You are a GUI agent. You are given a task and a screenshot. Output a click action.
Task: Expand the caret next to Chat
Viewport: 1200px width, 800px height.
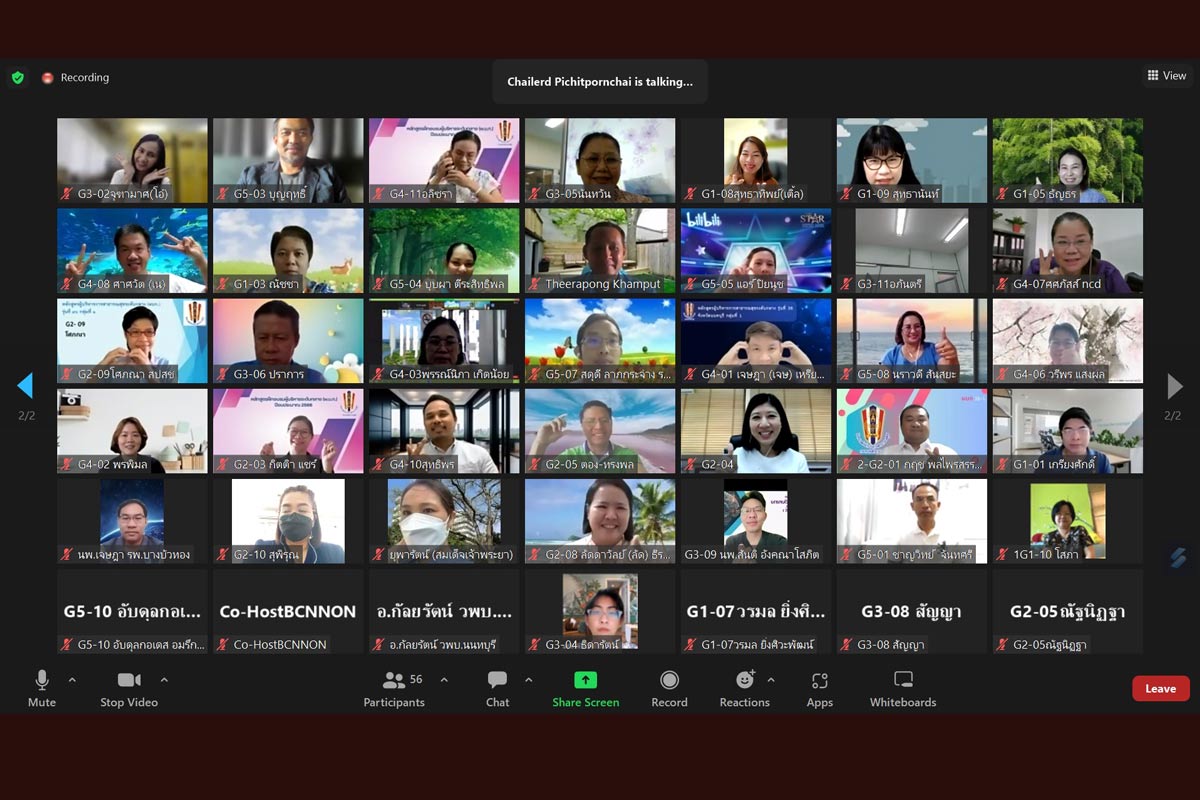pos(528,680)
